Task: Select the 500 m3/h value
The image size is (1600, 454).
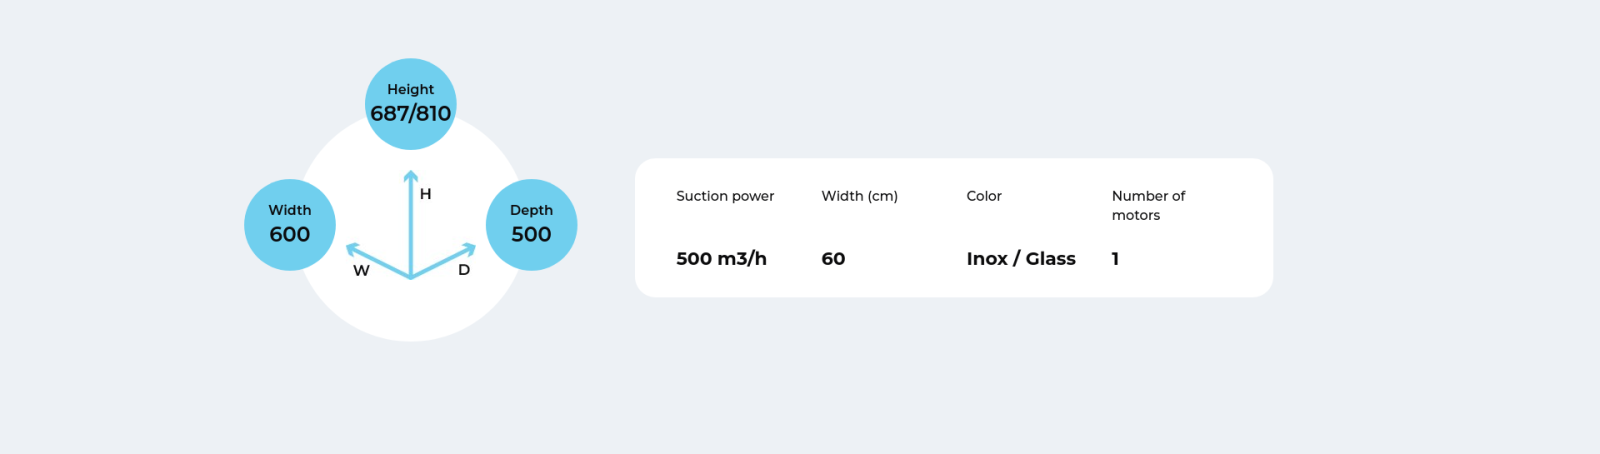Action: click(x=721, y=258)
